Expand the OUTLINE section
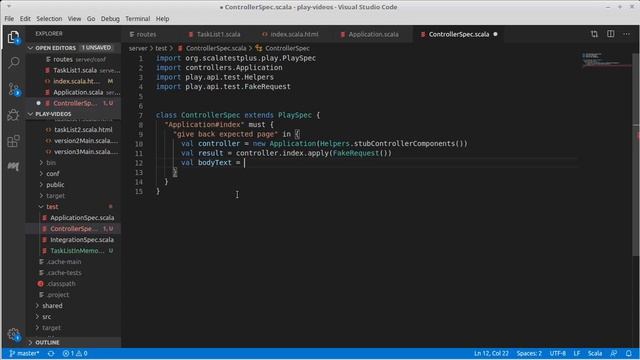This screenshot has height=360, width=640. pyautogui.click(x=73, y=342)
